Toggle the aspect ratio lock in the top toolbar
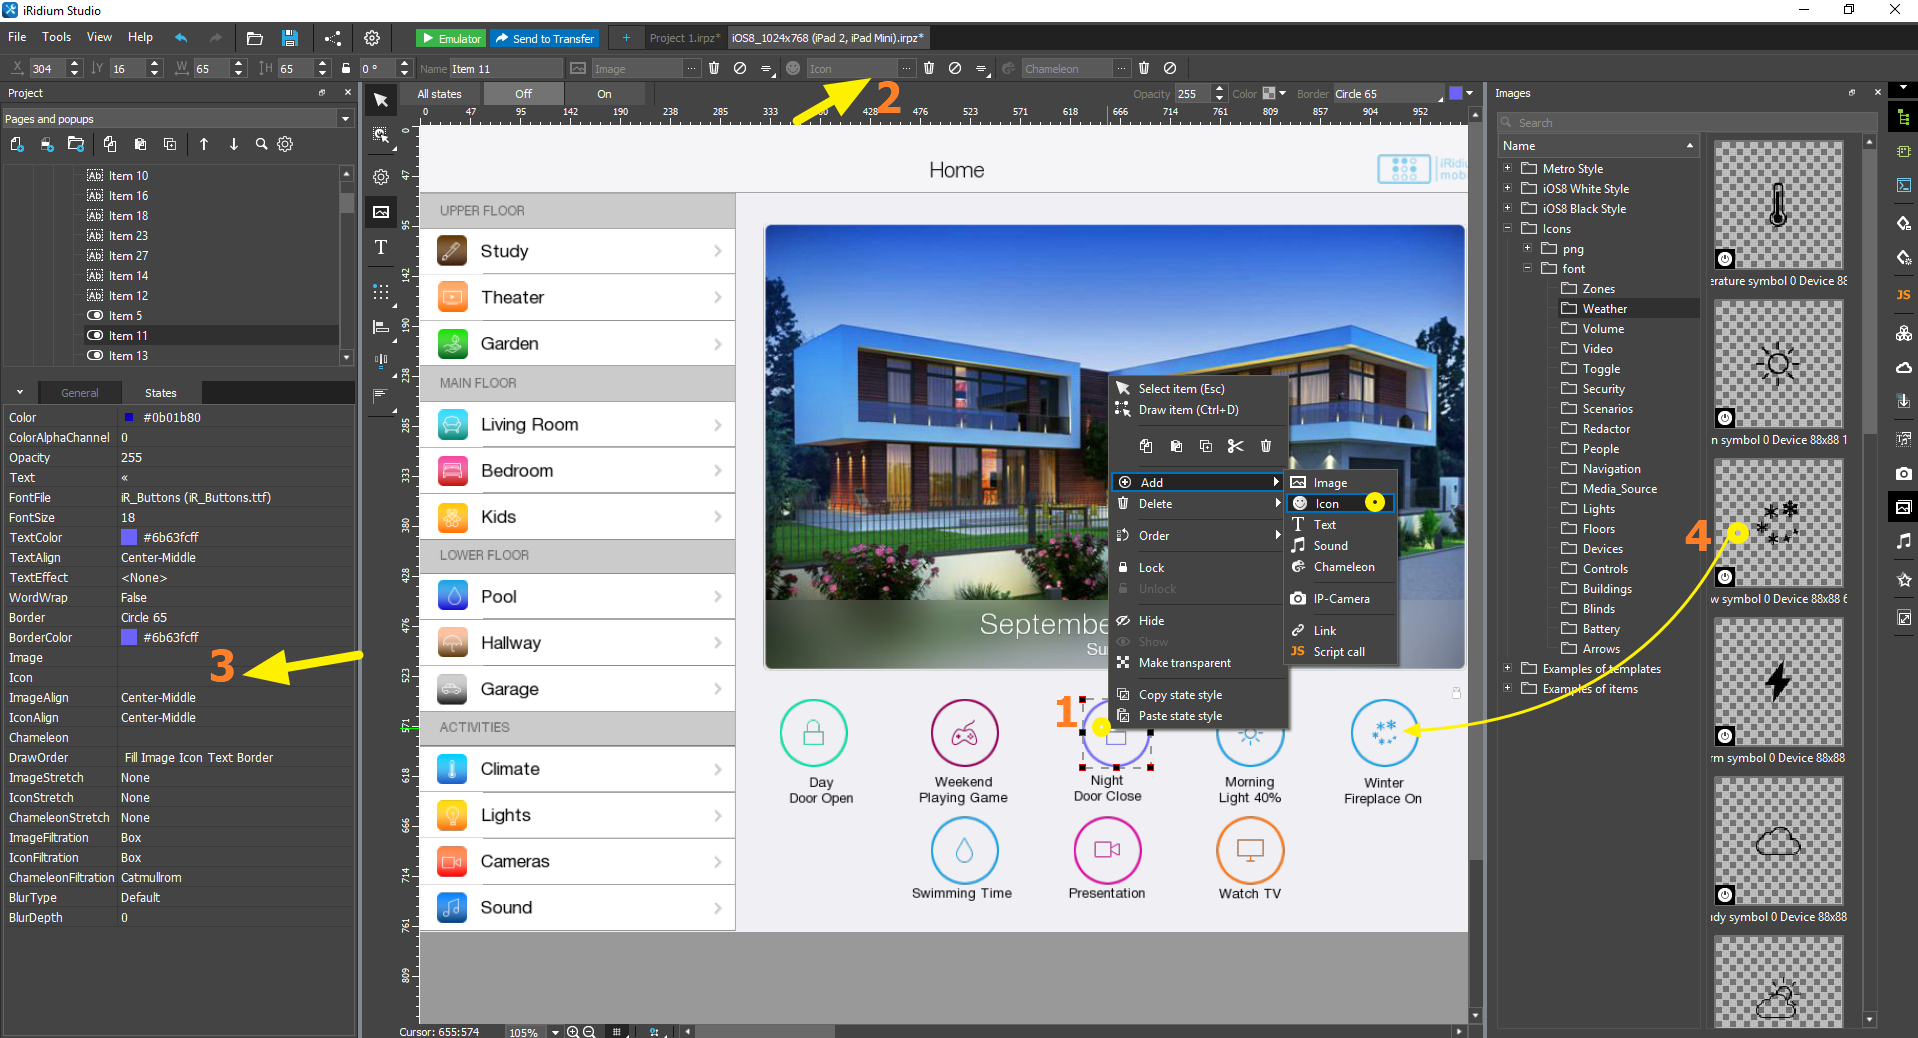This screenshot has height=1038, width=1918. [345, 68]
